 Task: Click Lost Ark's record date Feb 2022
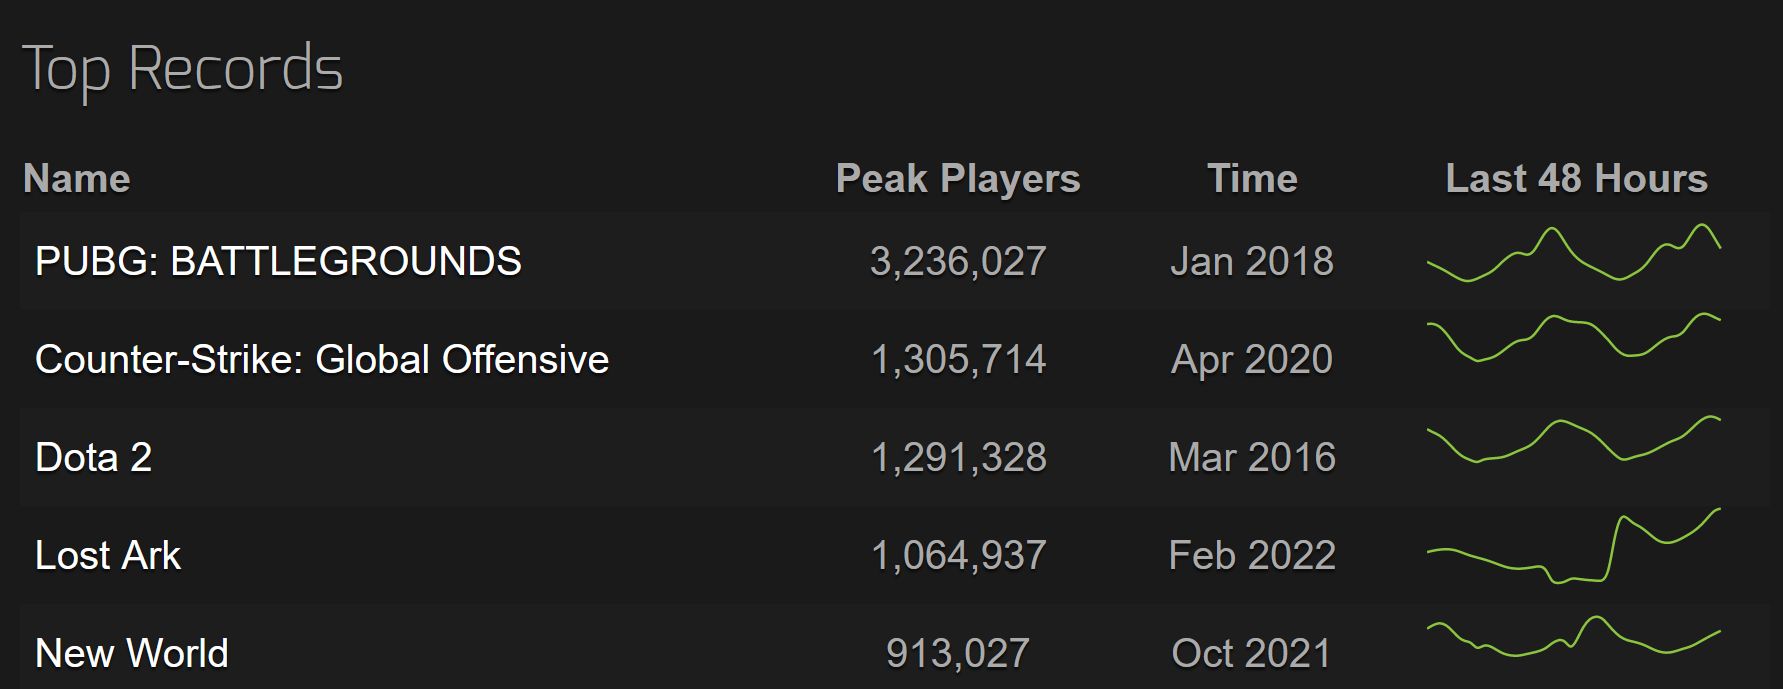tap(1252, 555)
